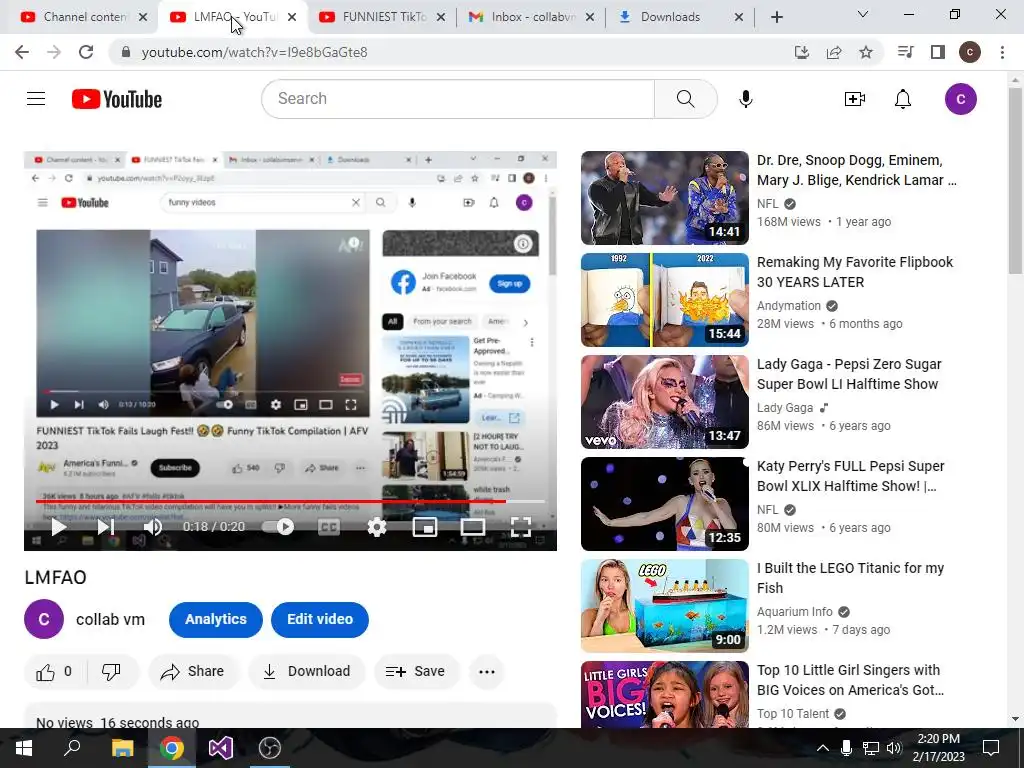Bookmark this page with star icon
Viewport: 1024px width, 768px height.
[865, 52]
